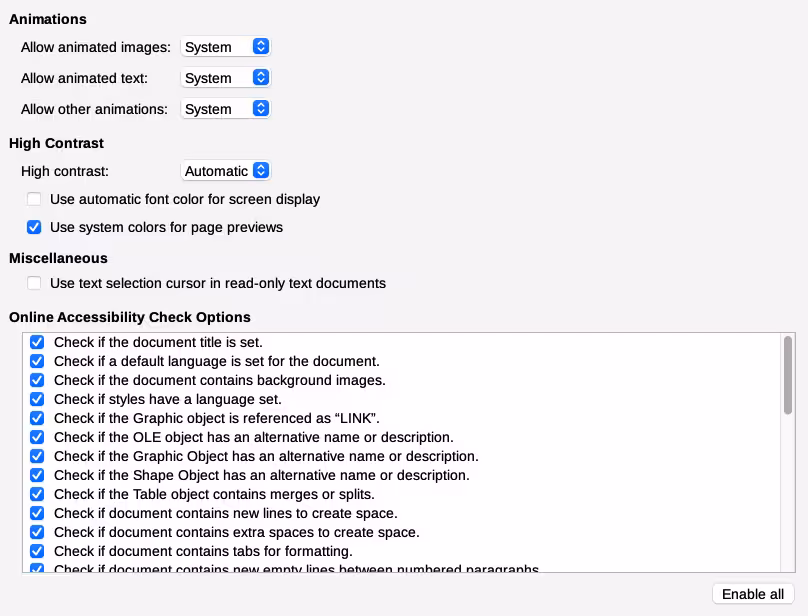Viewport: 808px width, 616px height.
Task: Disable the background images document check
Action: [37, 380]
